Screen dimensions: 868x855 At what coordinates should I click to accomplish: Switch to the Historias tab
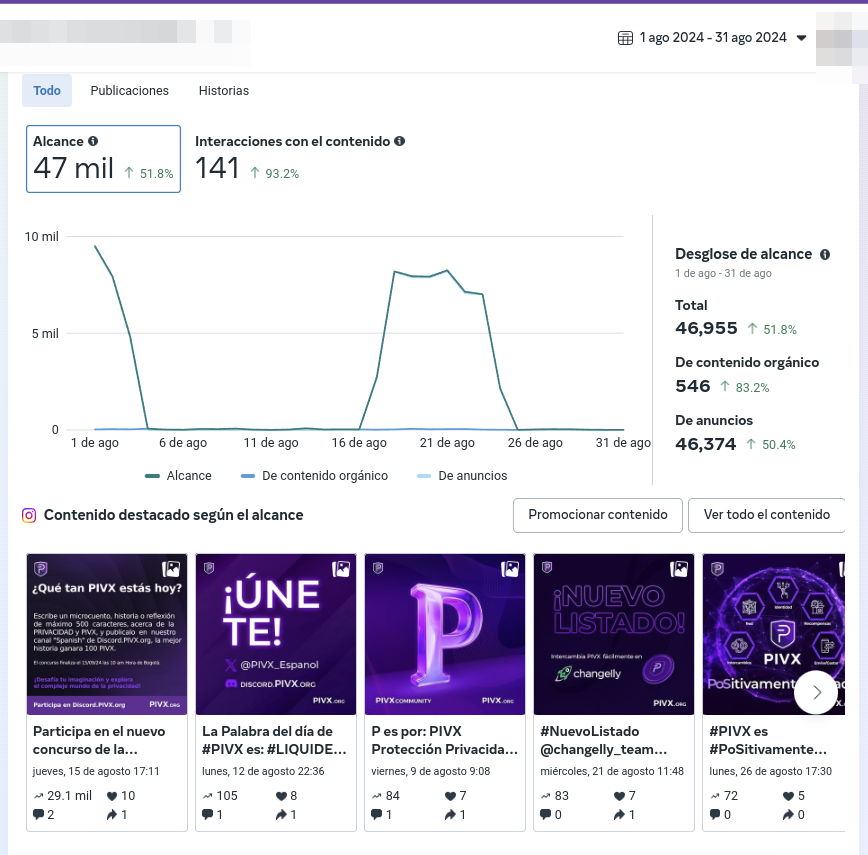224,91
